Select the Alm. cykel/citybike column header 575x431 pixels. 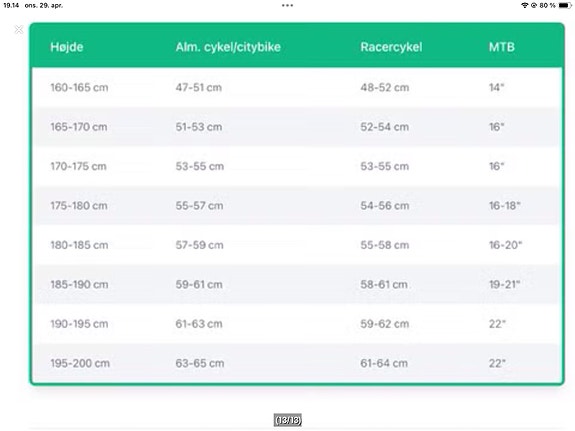(228, 47)
